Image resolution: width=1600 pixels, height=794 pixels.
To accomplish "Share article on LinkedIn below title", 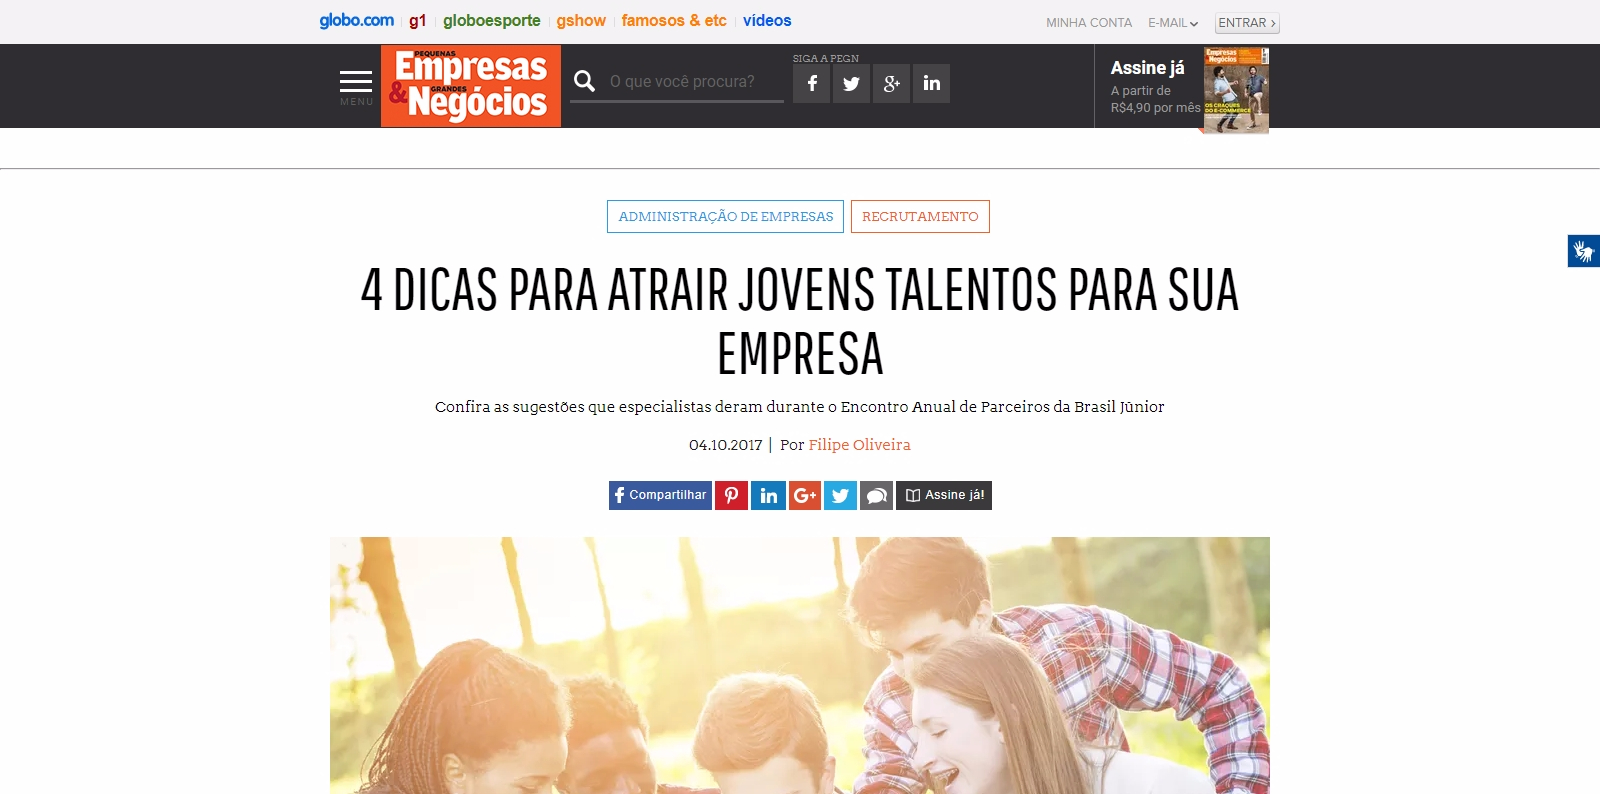I will (768, 495).
